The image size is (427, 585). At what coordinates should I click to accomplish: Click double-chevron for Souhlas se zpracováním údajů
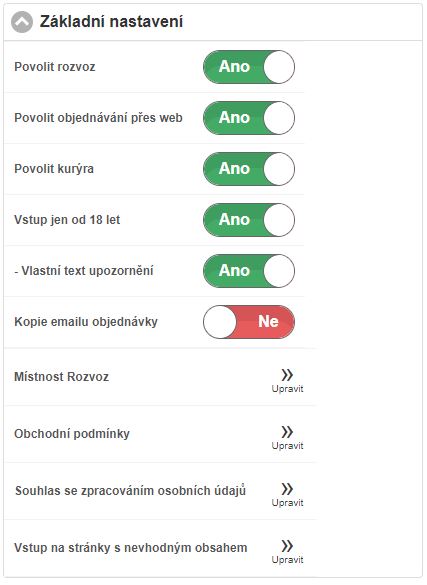coord(287,489)
